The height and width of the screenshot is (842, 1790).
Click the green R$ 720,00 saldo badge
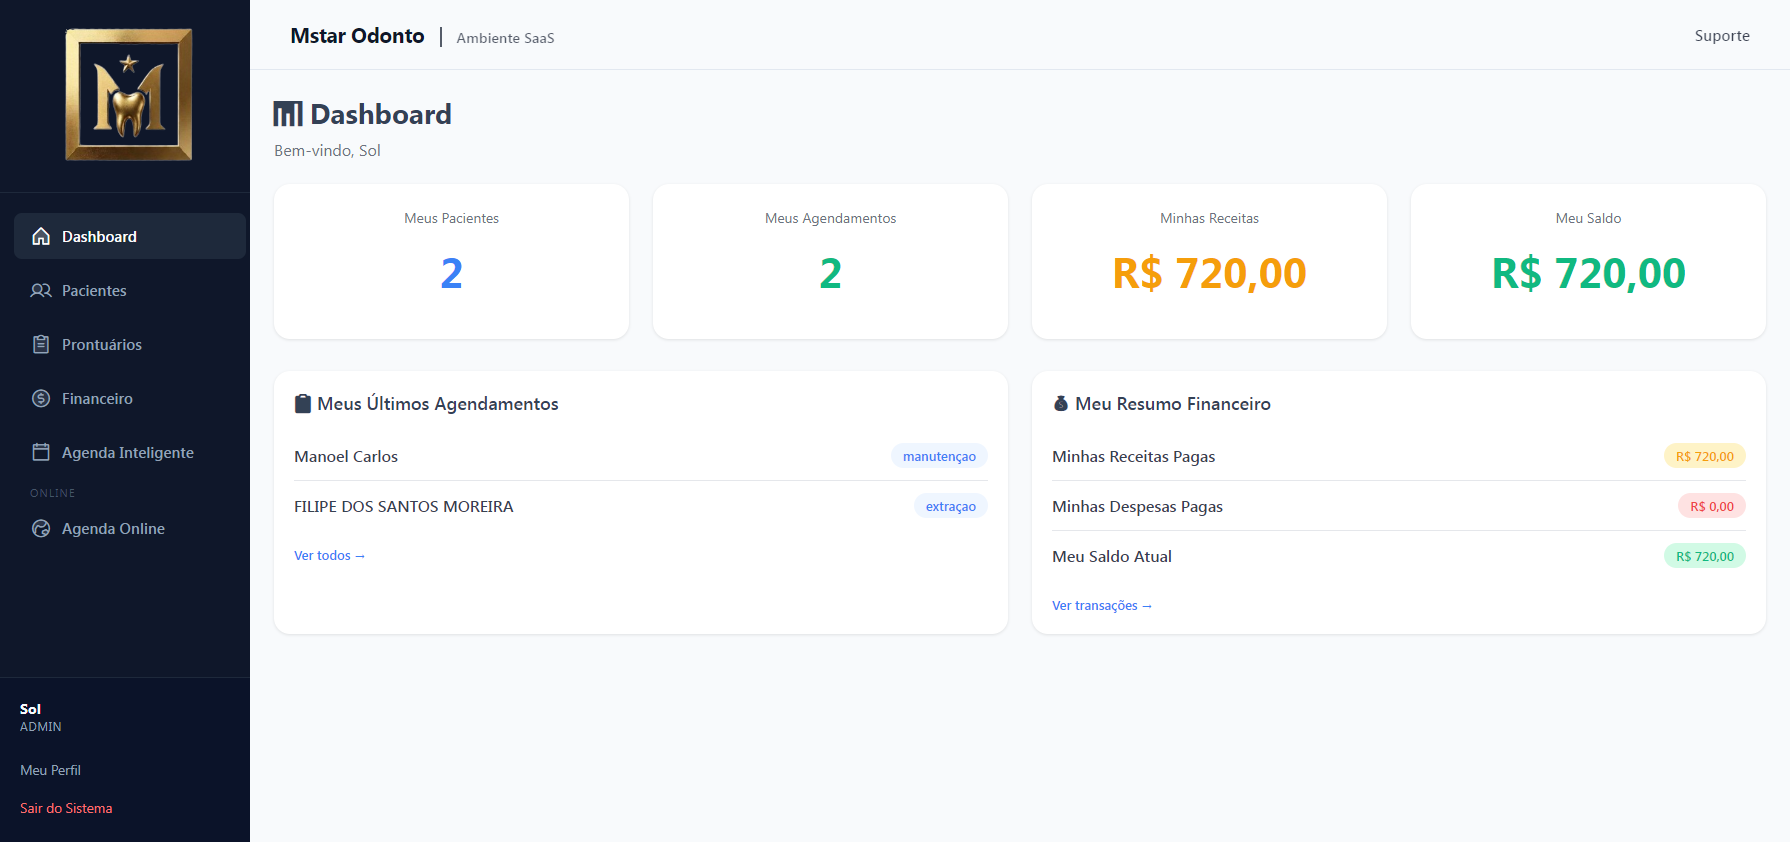[1705, 556]
